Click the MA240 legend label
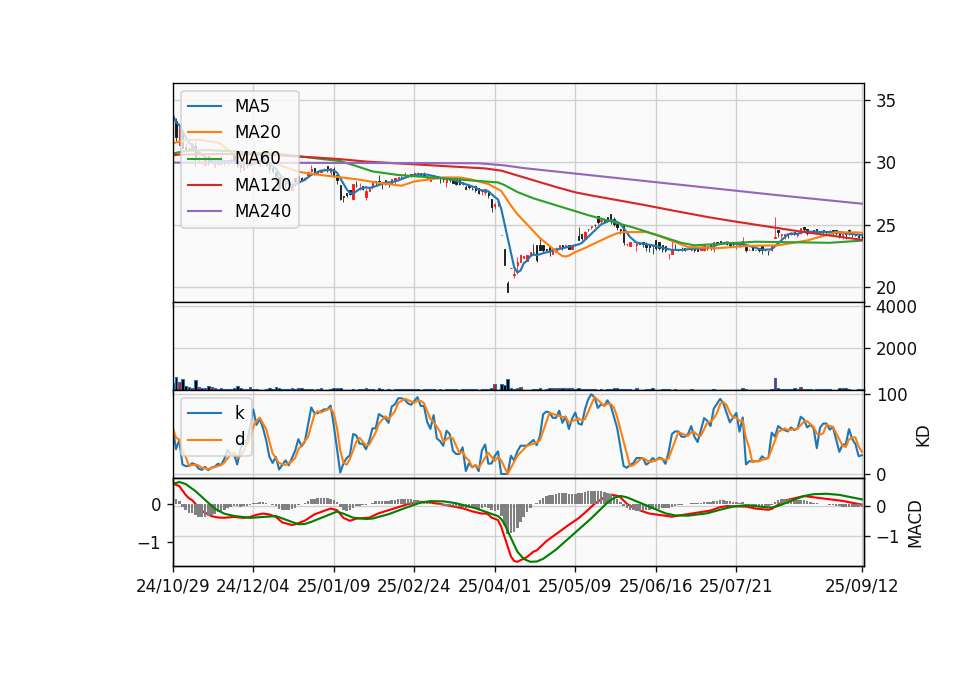The image size is (960, 690). pos(263,211)
